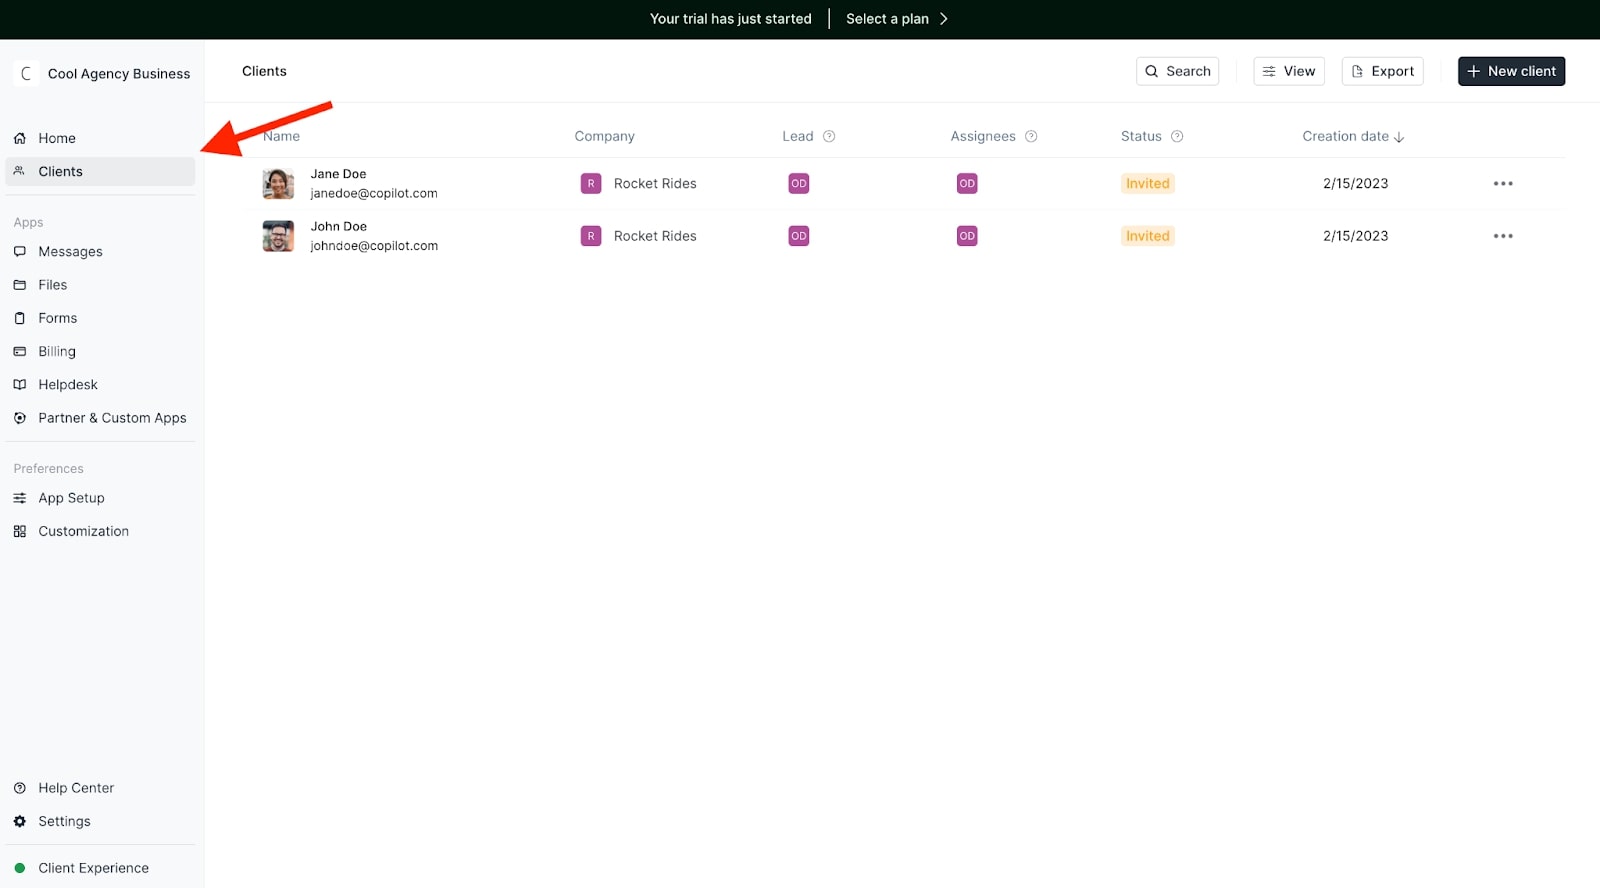Go to Billing in the sidebar
This screenshot has height=888, width=1600.
pos(57,352)
